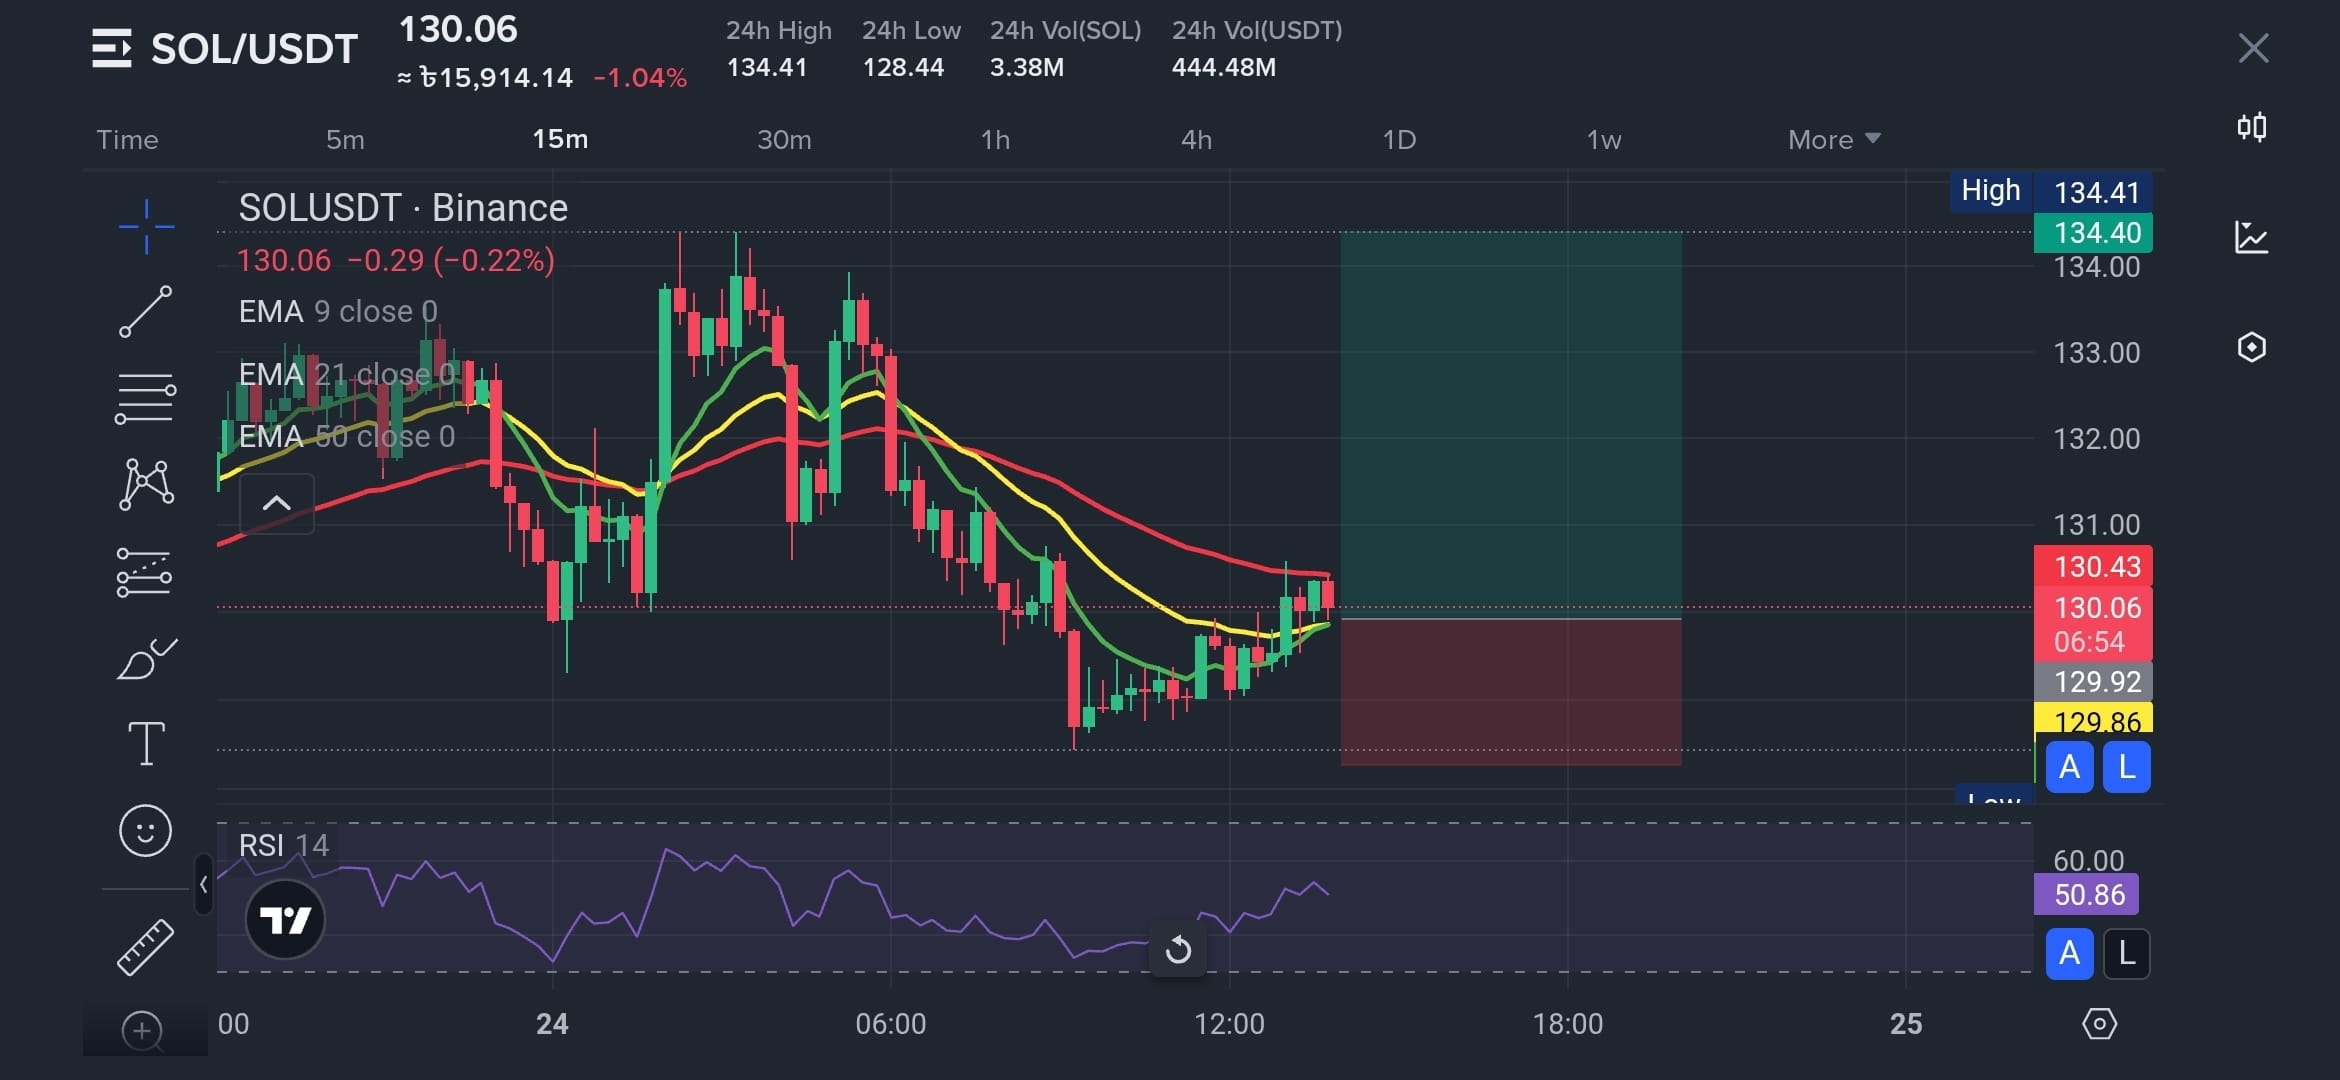Click the current price 130.06 countdown tag
The height and width of the screenshot is (1080, 2340).
2094,624
